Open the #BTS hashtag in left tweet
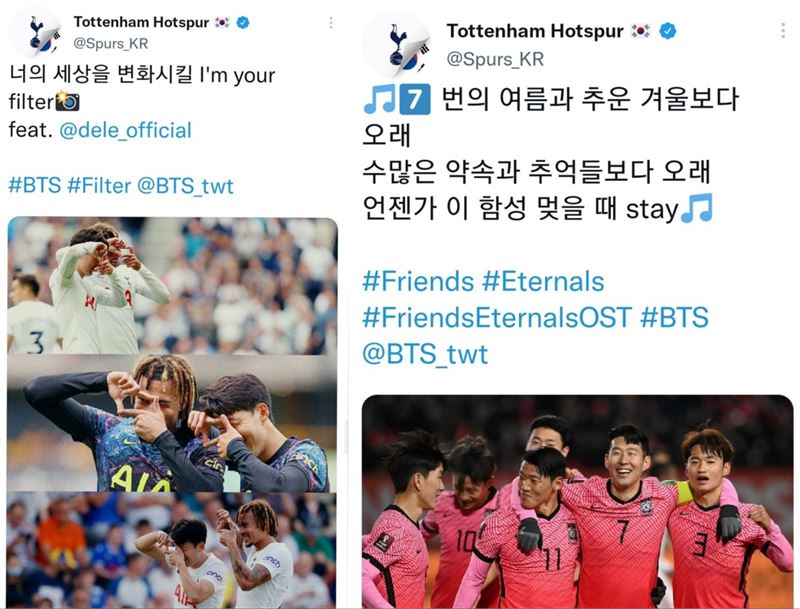The image size is (800, 609). [x=35, y=186]
